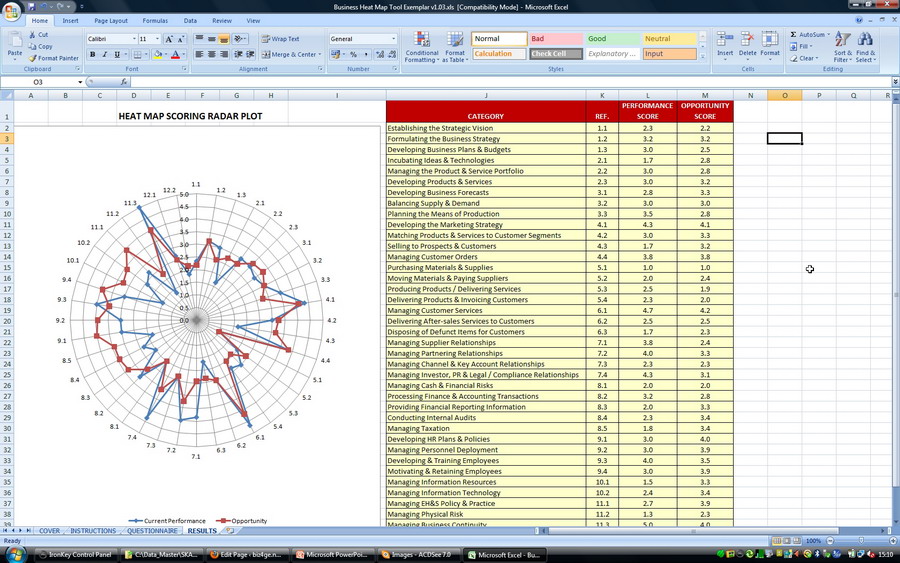Open the Calibri font name dropdown
The image size is (900, 563).
(134, 39)
